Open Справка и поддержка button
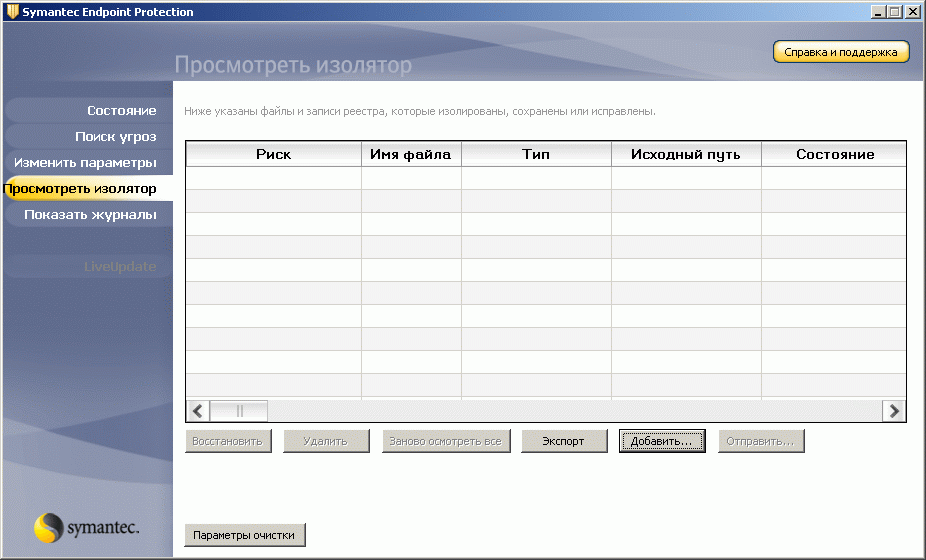The image size is (926, 560). 841,52
